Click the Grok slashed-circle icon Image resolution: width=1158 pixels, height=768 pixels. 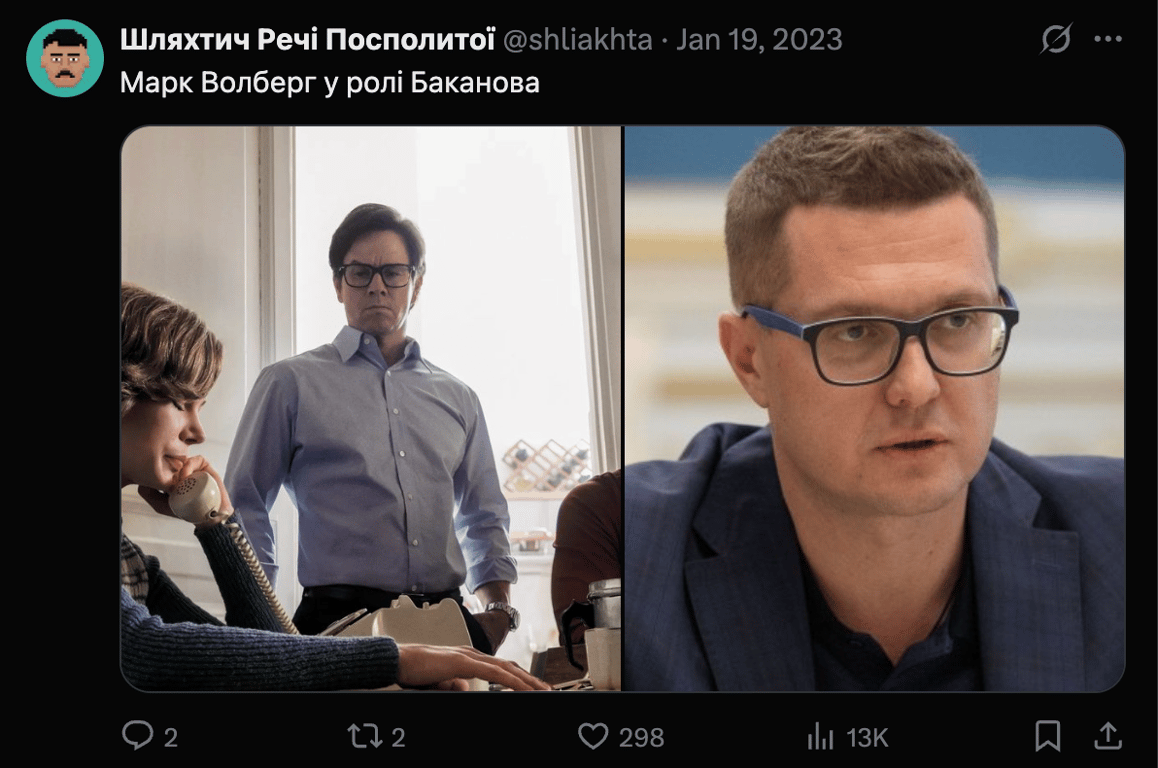tap(1055, 38)
